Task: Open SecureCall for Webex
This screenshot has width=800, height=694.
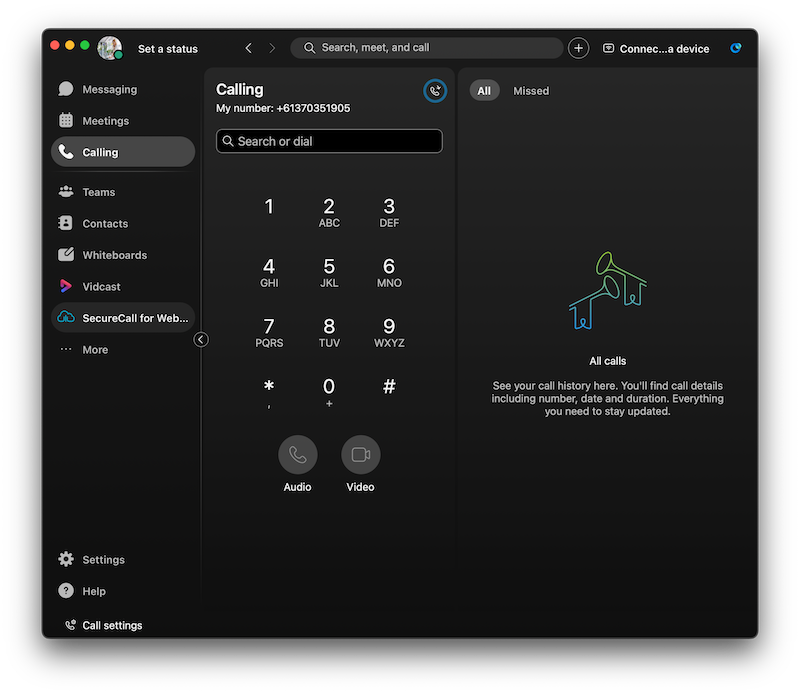Action: point(122,318)
